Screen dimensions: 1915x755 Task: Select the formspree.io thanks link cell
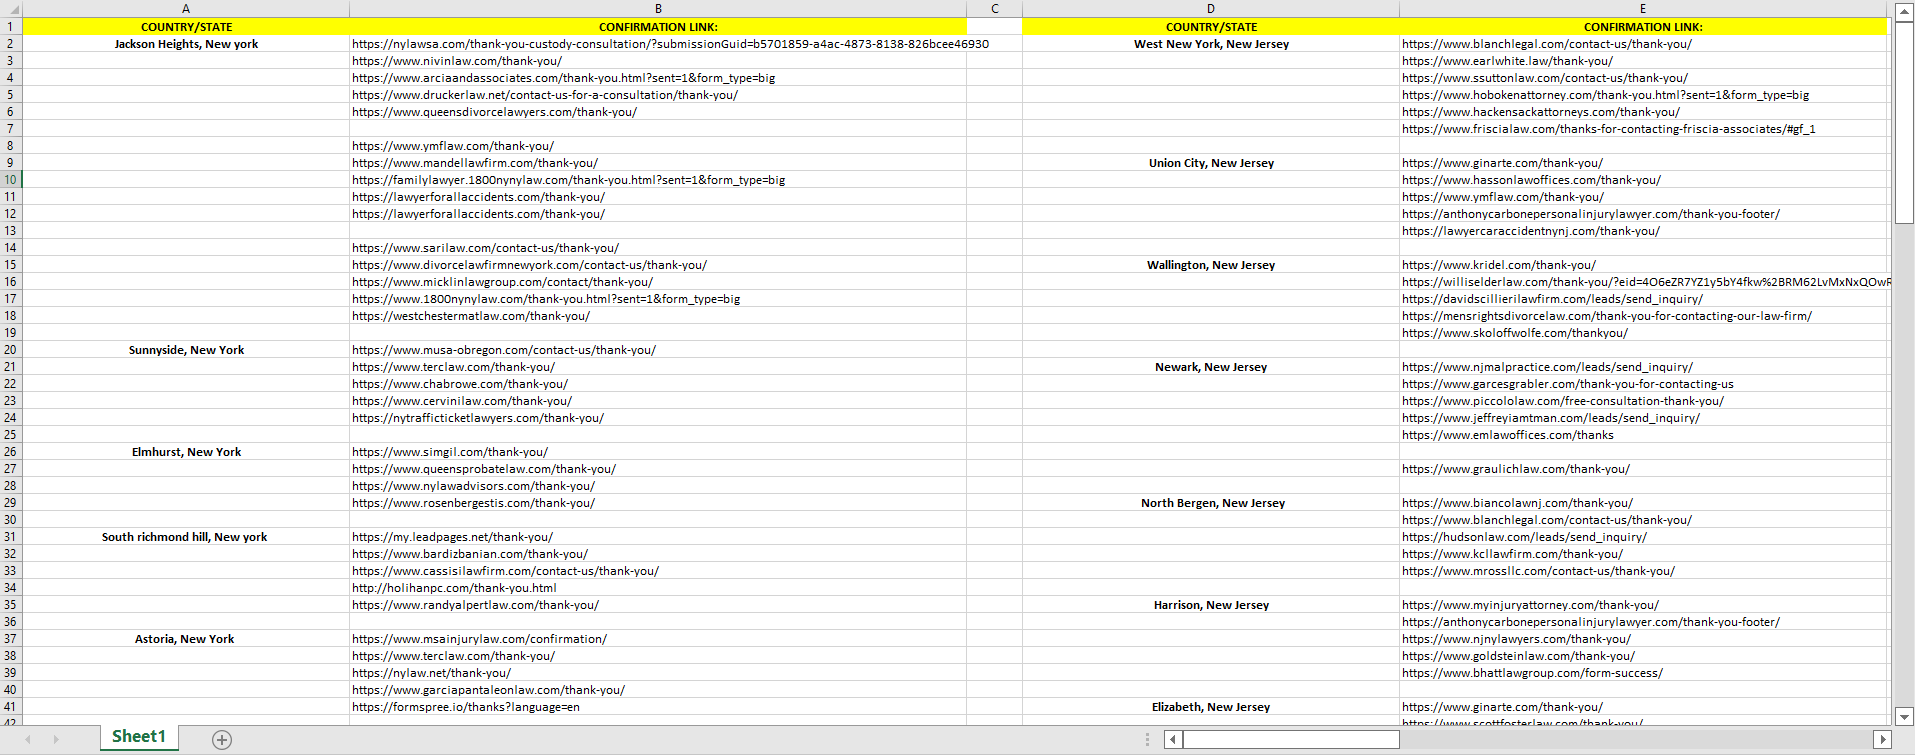(x=658, y=707)
